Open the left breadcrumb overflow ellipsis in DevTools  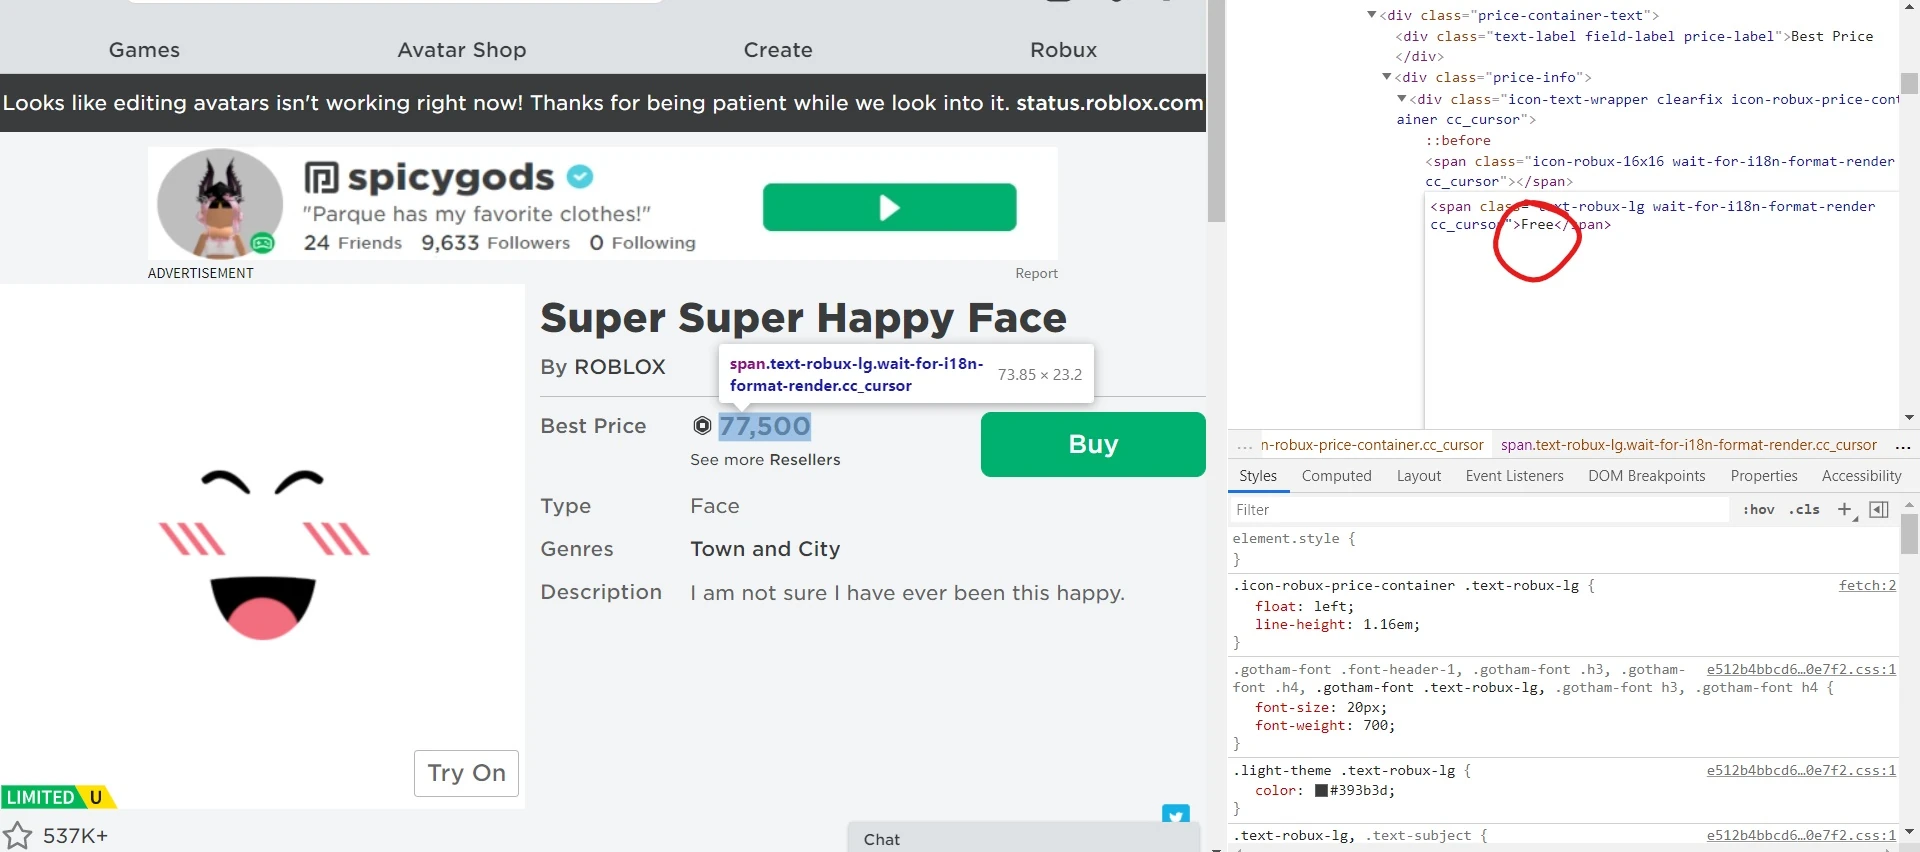coord(1244,446)
